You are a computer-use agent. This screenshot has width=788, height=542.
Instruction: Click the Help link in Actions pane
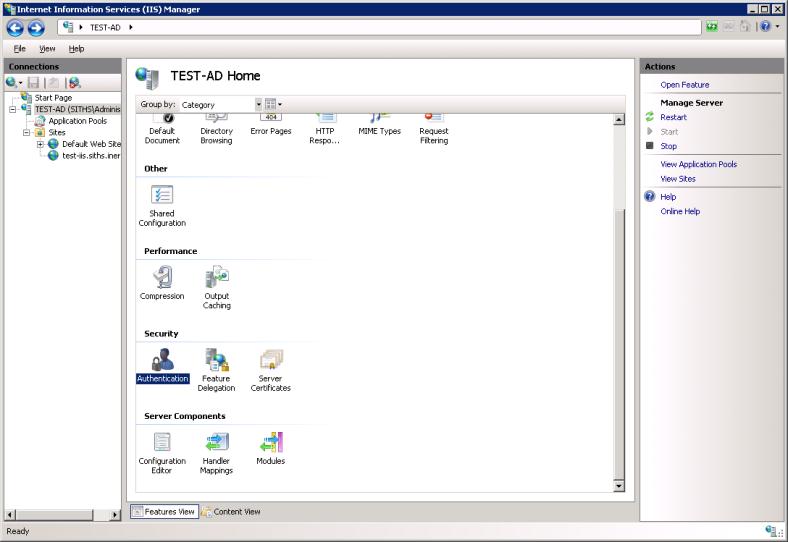tap(668, 197)
